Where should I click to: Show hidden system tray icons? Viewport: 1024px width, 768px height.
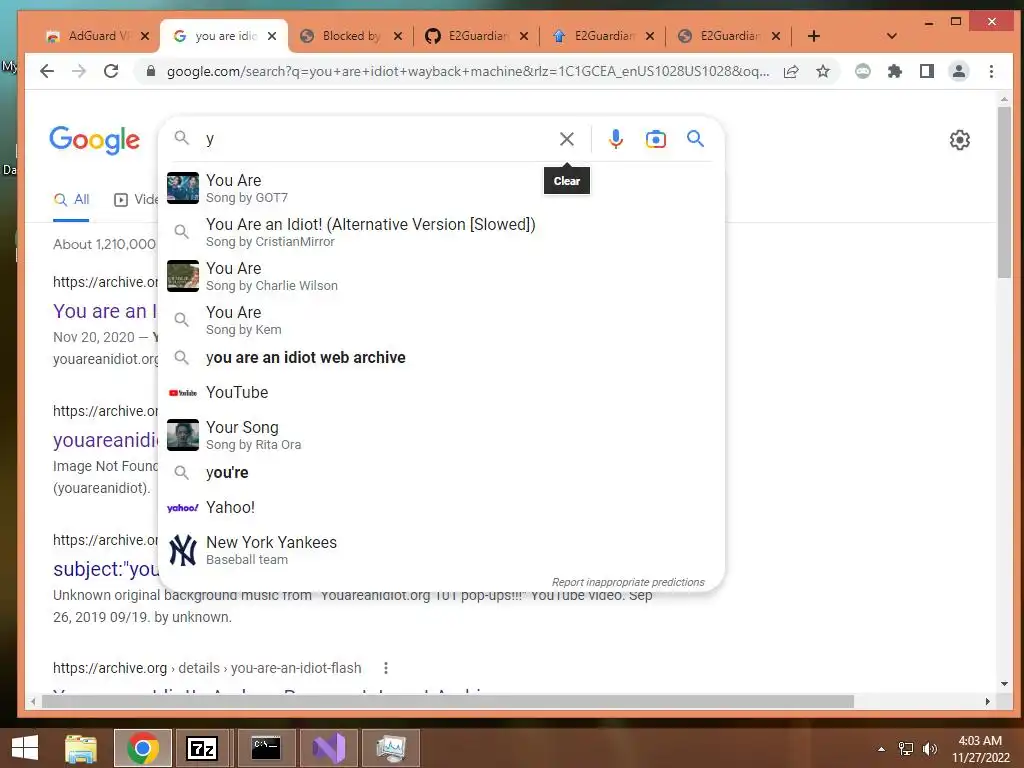point(881,749)
